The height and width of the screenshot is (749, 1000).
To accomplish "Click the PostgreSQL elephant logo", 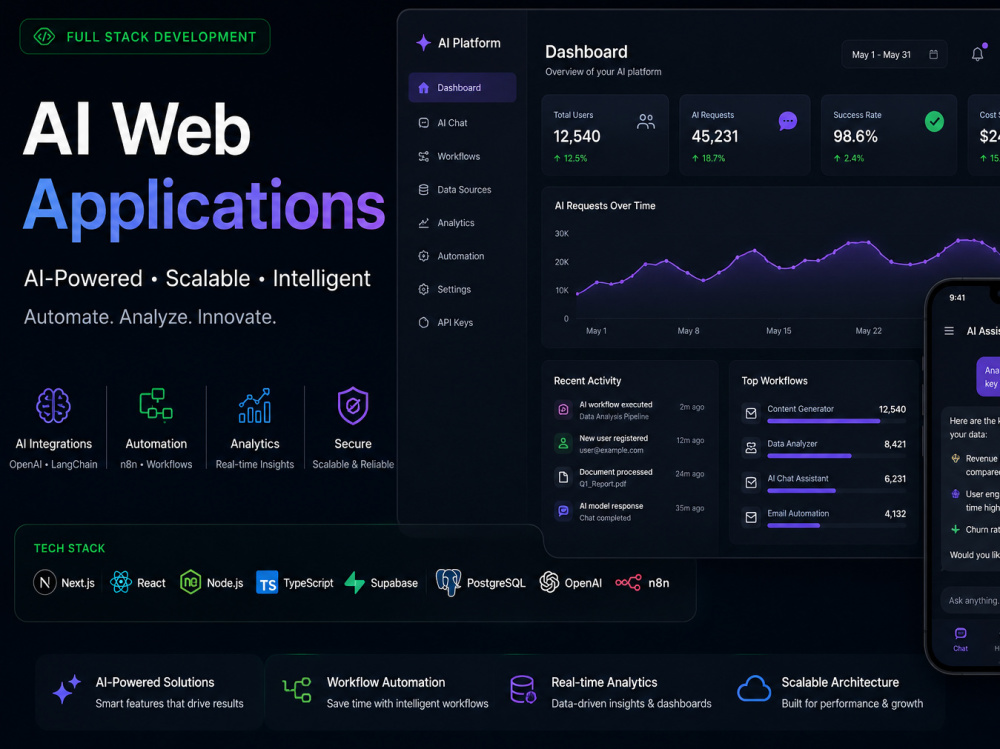I will click(448, 582).
